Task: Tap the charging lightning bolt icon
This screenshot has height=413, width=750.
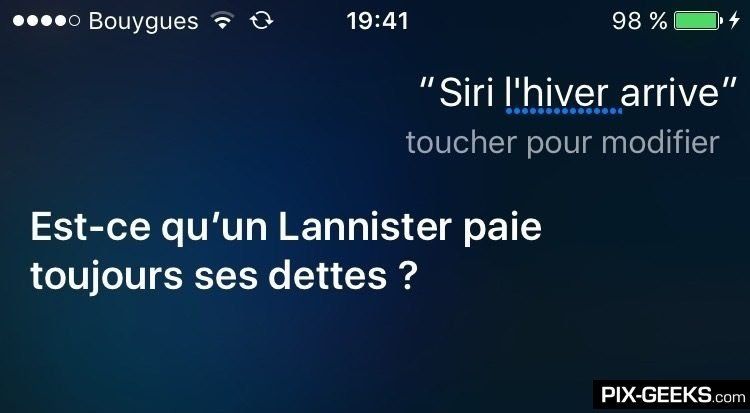Action: pyautogui.click(x=734, y=21)
